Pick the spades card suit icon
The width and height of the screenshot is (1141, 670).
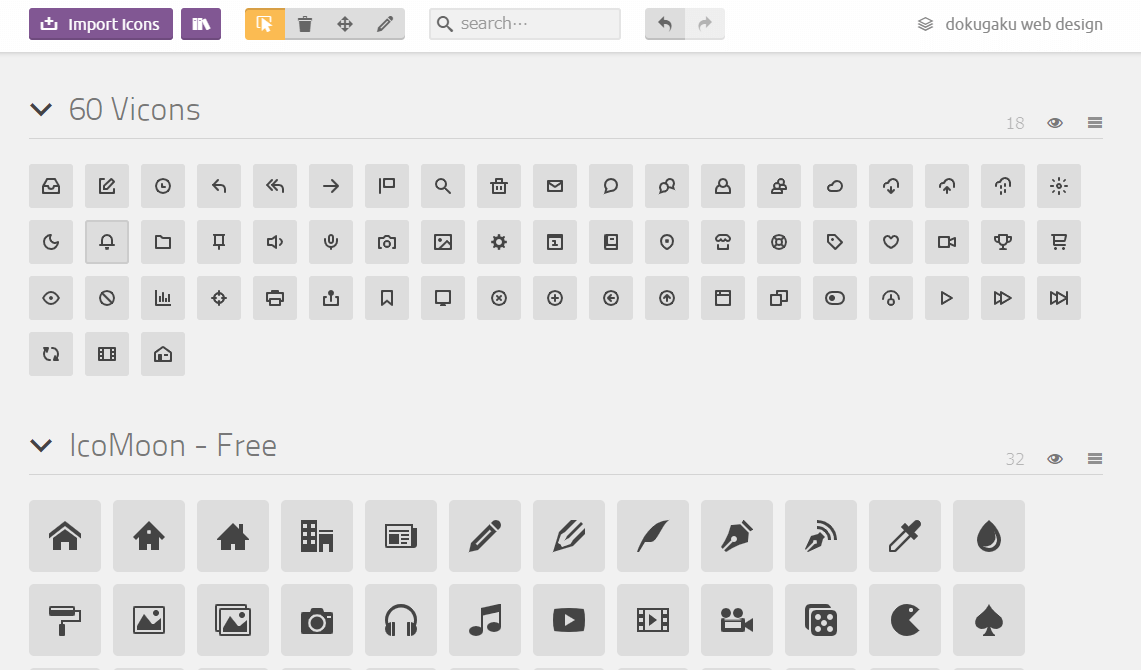pyautogui.click(x=989, y=621)
